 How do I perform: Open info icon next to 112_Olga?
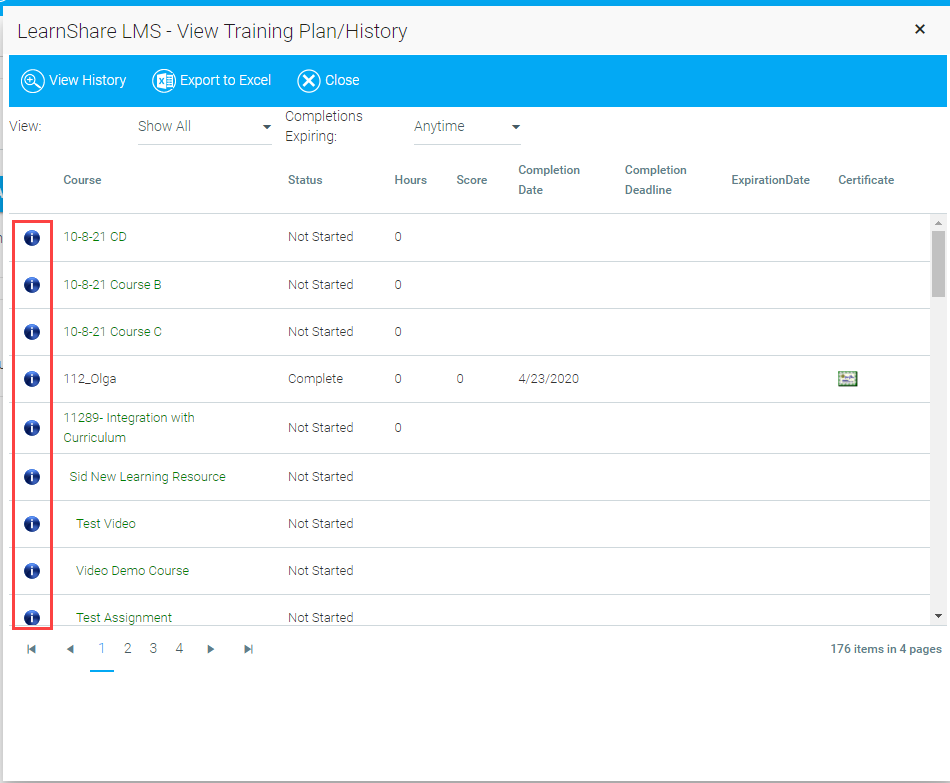[x=32, y=379]
